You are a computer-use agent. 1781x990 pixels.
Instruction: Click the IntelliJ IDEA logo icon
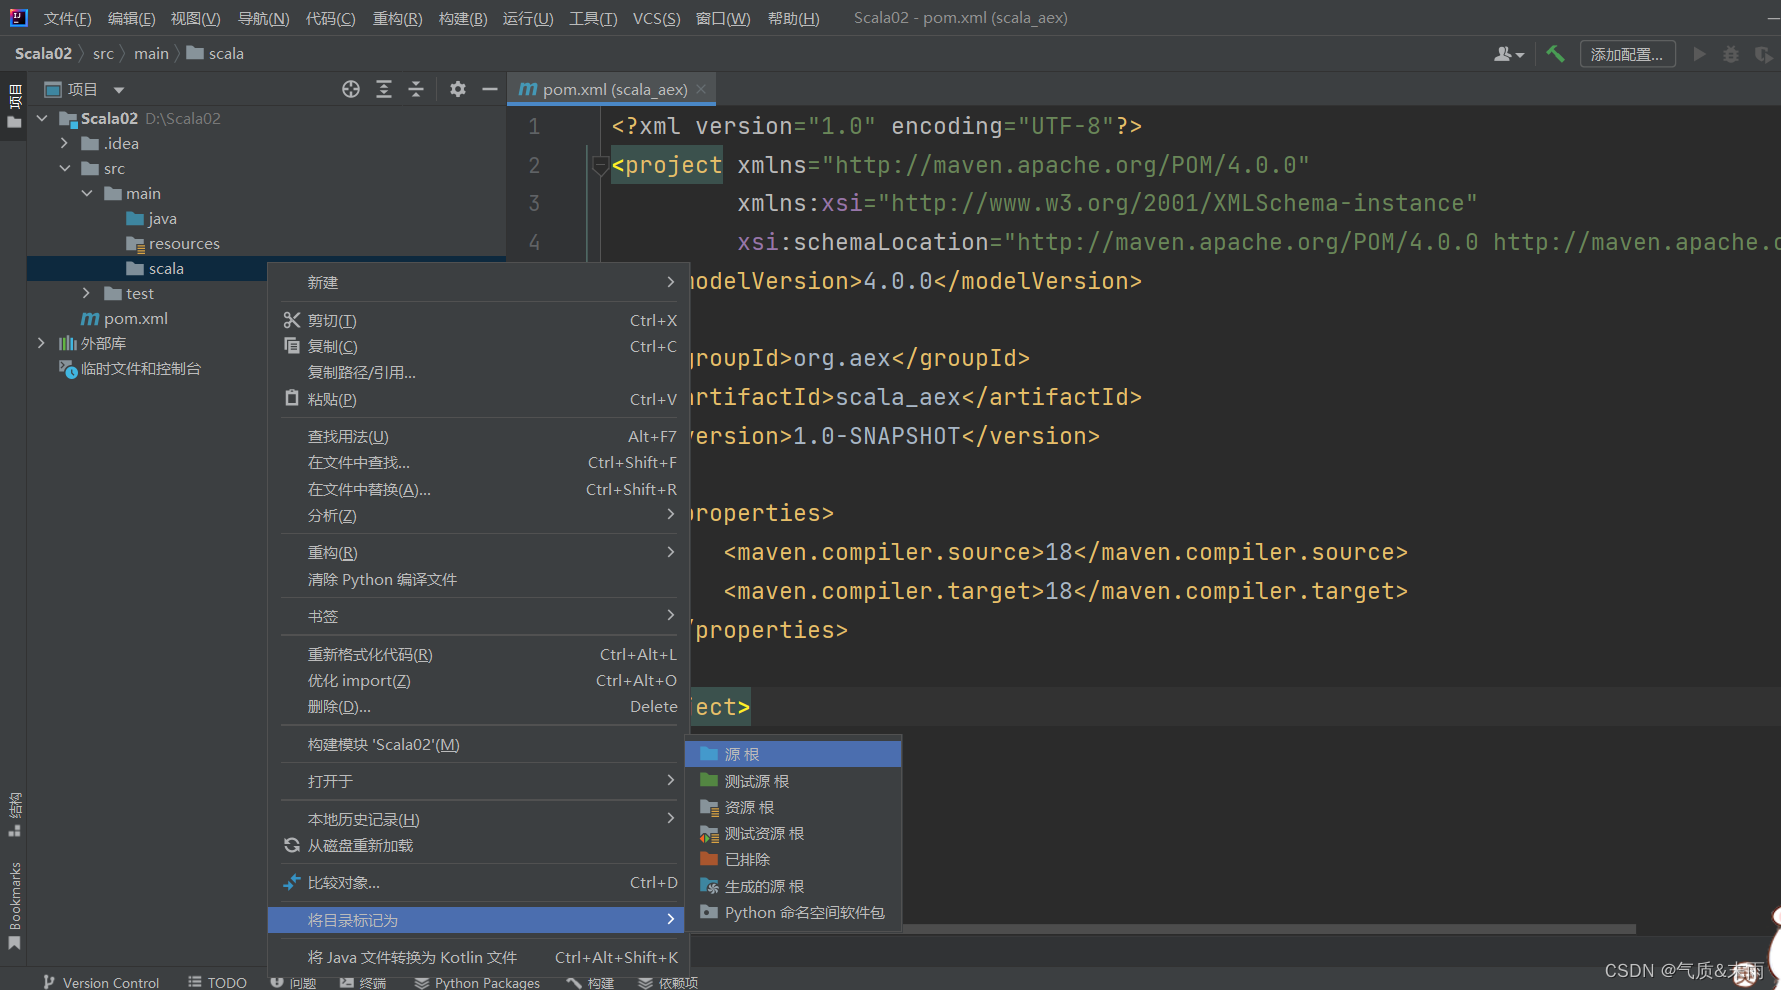(18, 17)
